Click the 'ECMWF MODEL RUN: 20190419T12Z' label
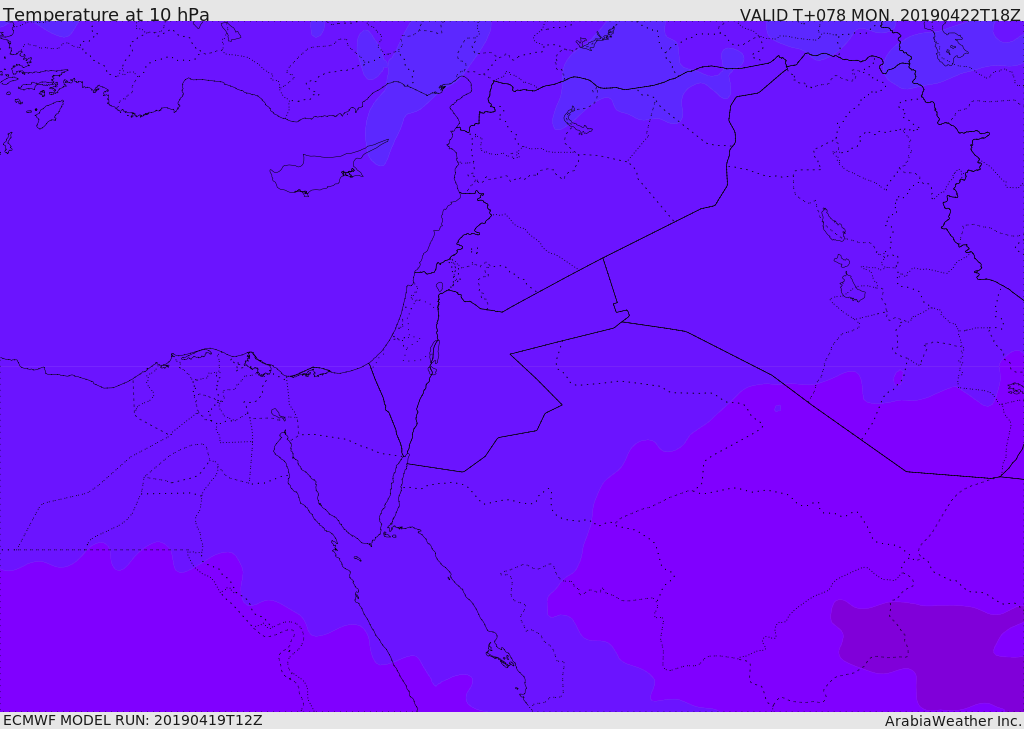The image size is (1024, 729). point(133,720)
